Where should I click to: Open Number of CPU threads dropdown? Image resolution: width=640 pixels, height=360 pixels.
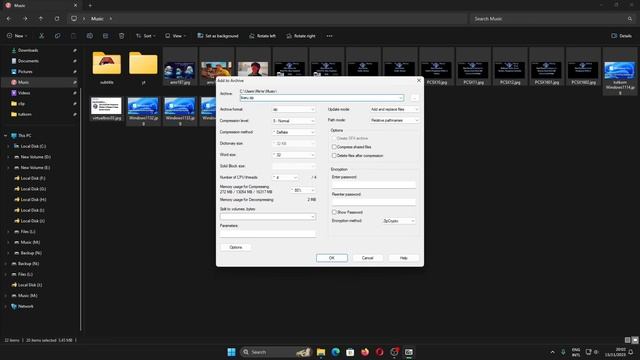285,178
